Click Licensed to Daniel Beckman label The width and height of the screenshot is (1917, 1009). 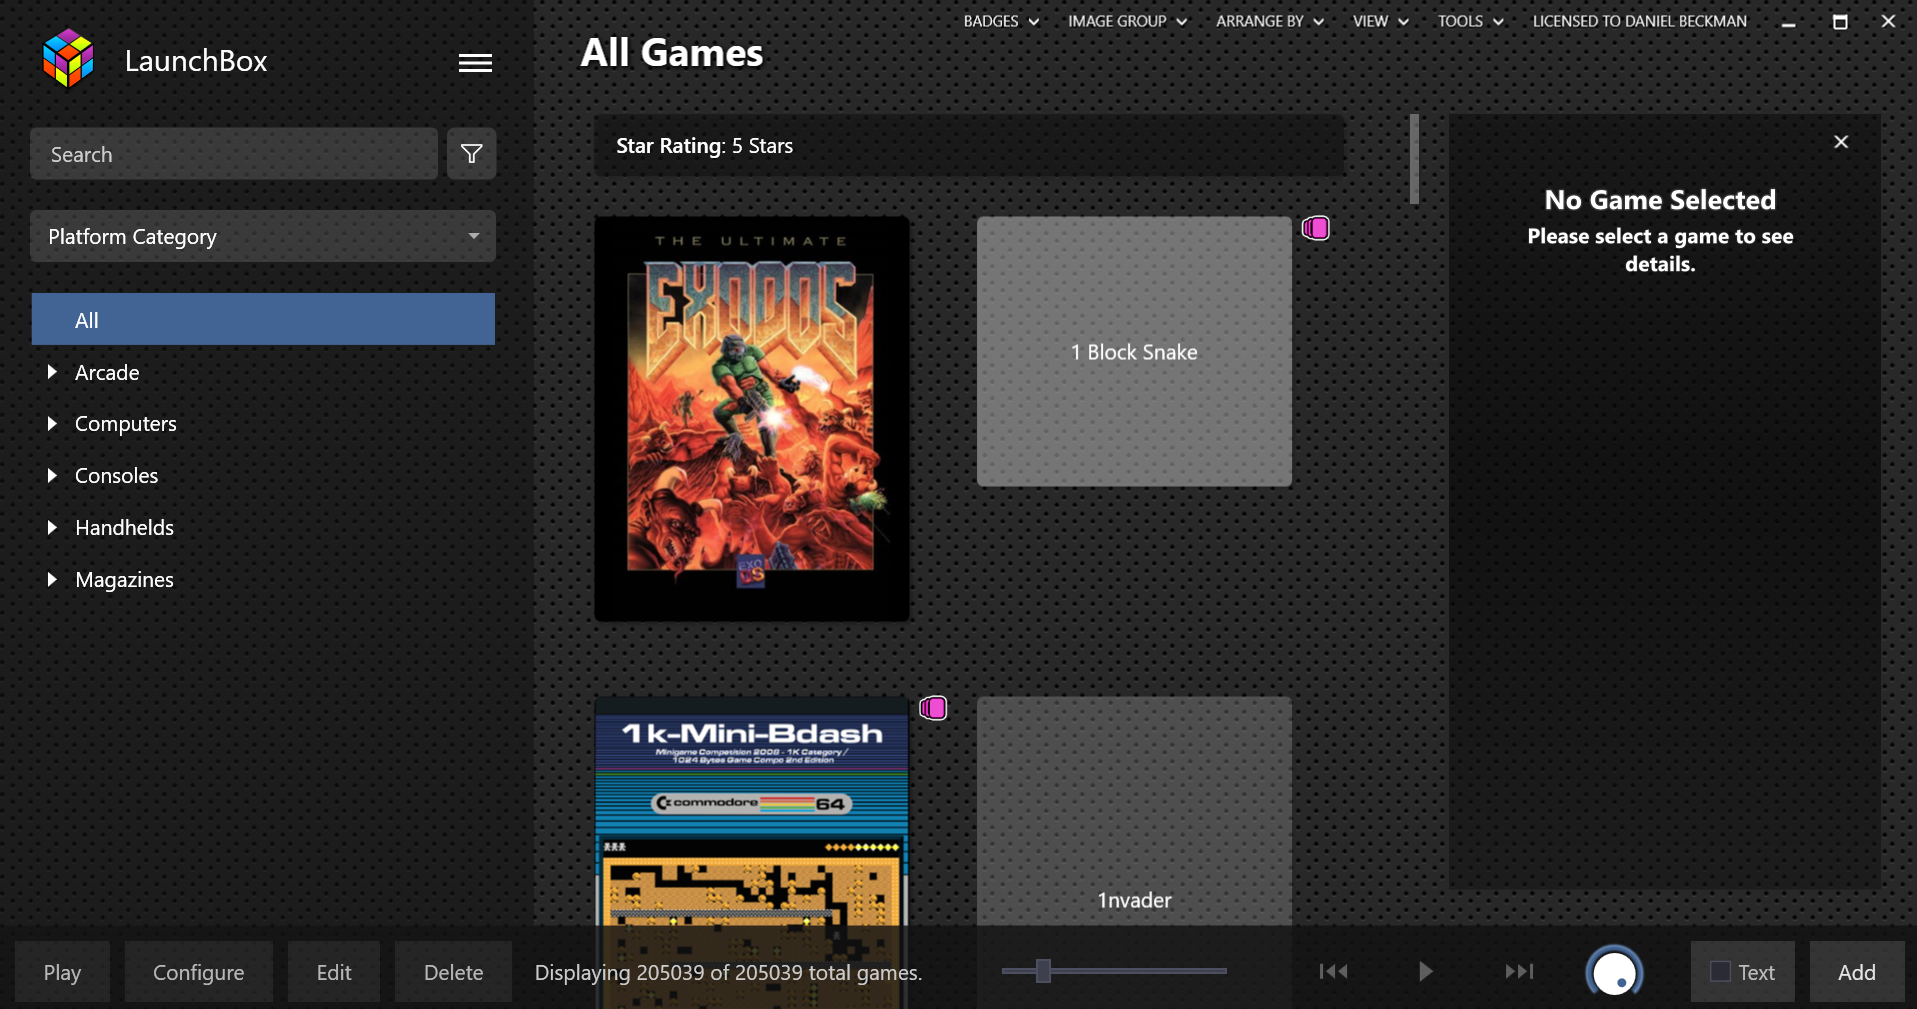click(1640, 21)
